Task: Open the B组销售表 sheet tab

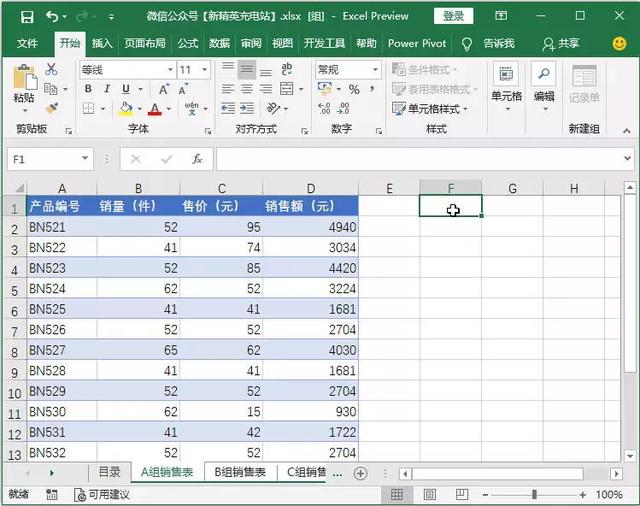Action: [x=240, y=473]
